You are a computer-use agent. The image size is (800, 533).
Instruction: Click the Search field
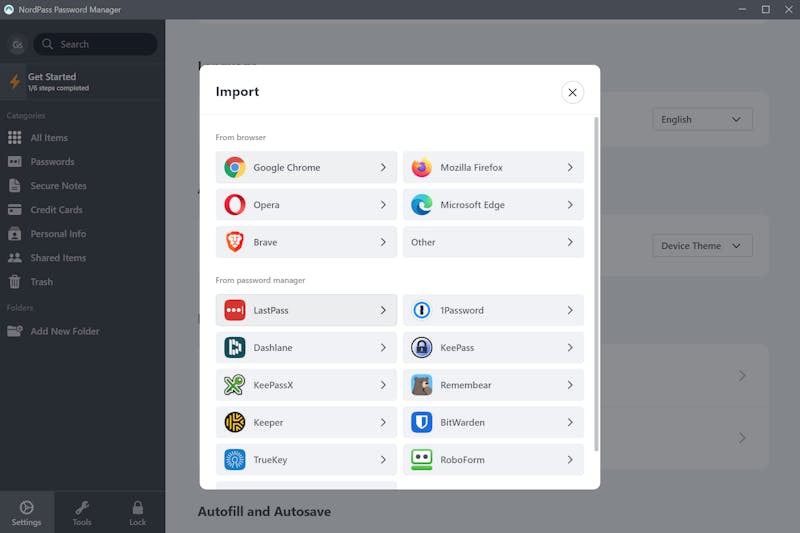click(95, 44)
